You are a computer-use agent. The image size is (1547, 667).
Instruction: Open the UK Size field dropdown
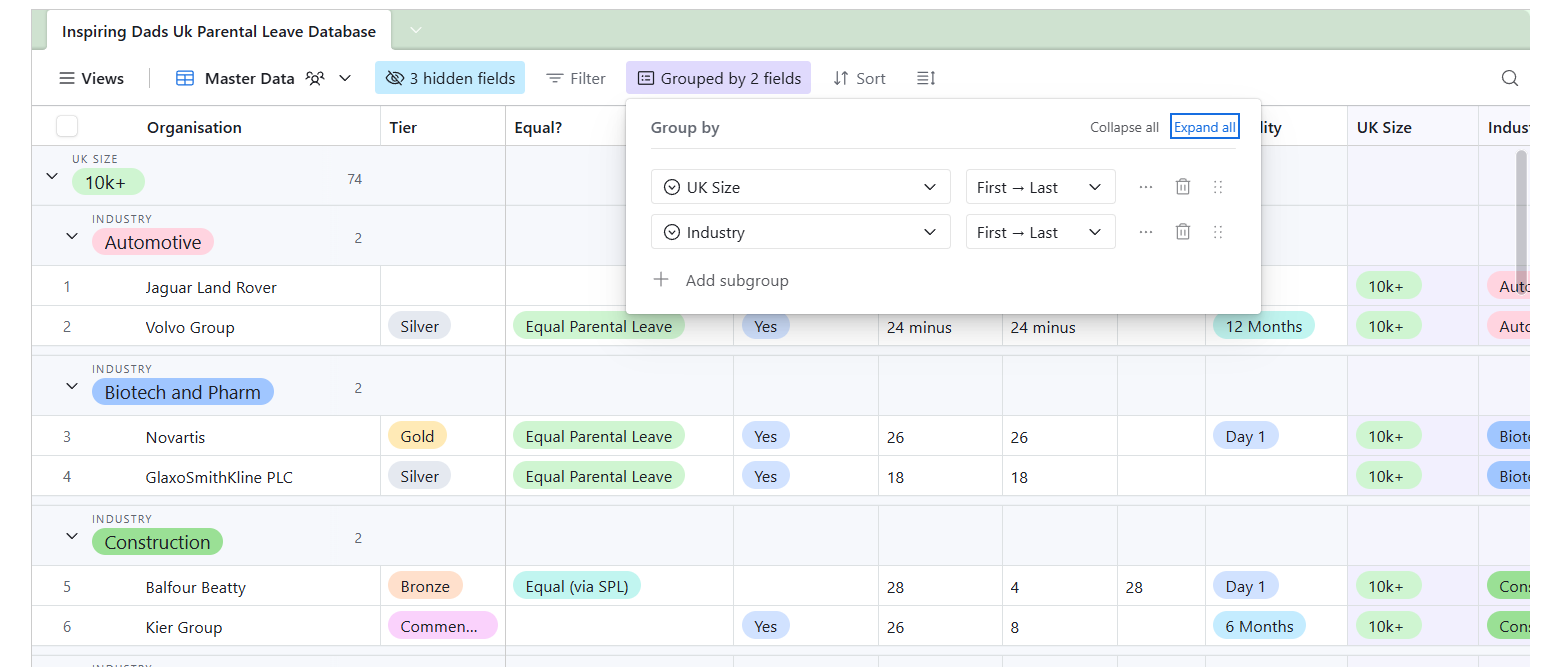point(800,187)
